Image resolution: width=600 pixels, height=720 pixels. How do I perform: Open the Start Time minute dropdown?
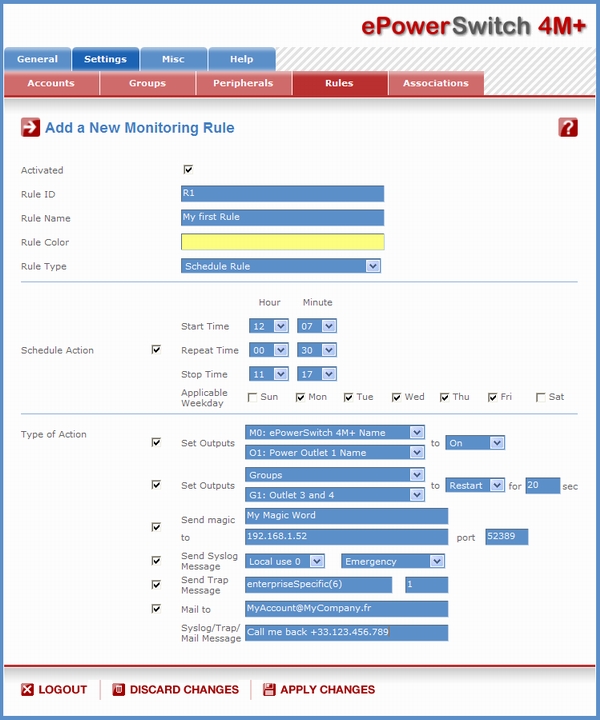click(x=317, y=326)
